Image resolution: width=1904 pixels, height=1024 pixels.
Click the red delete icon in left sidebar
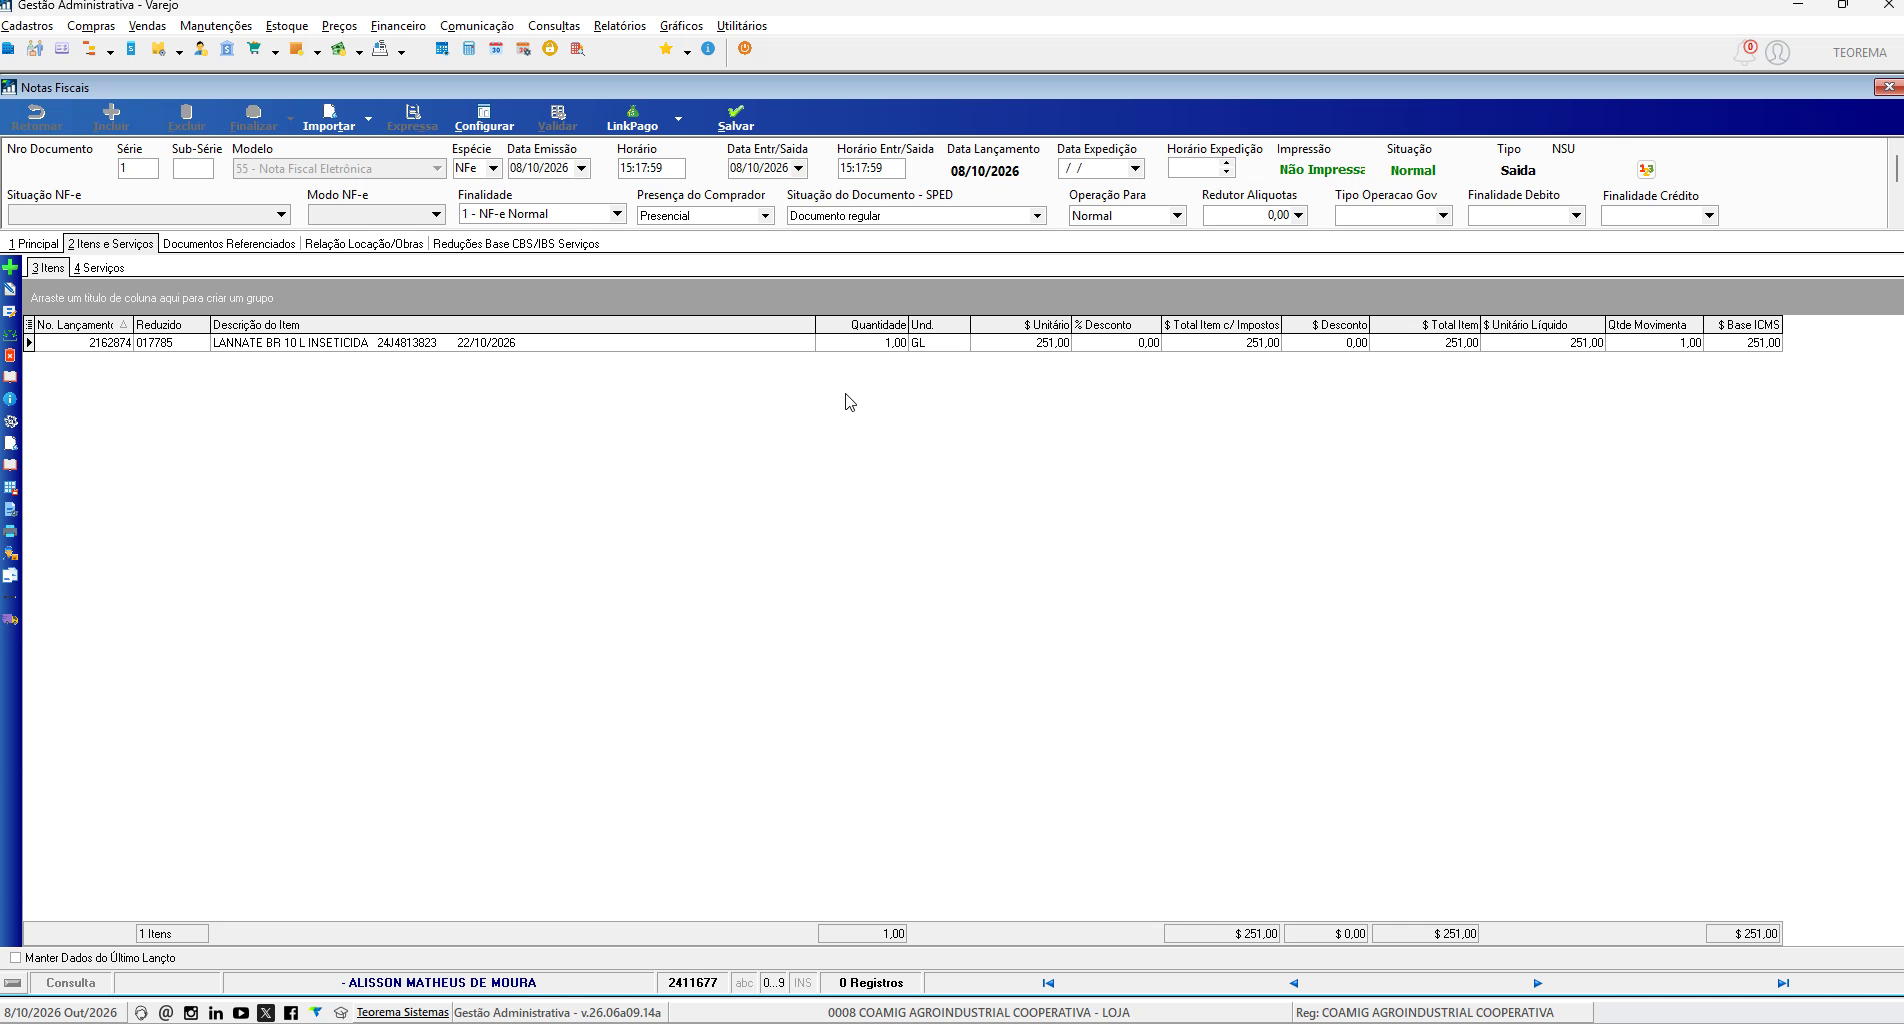click(x=10, y=355)
